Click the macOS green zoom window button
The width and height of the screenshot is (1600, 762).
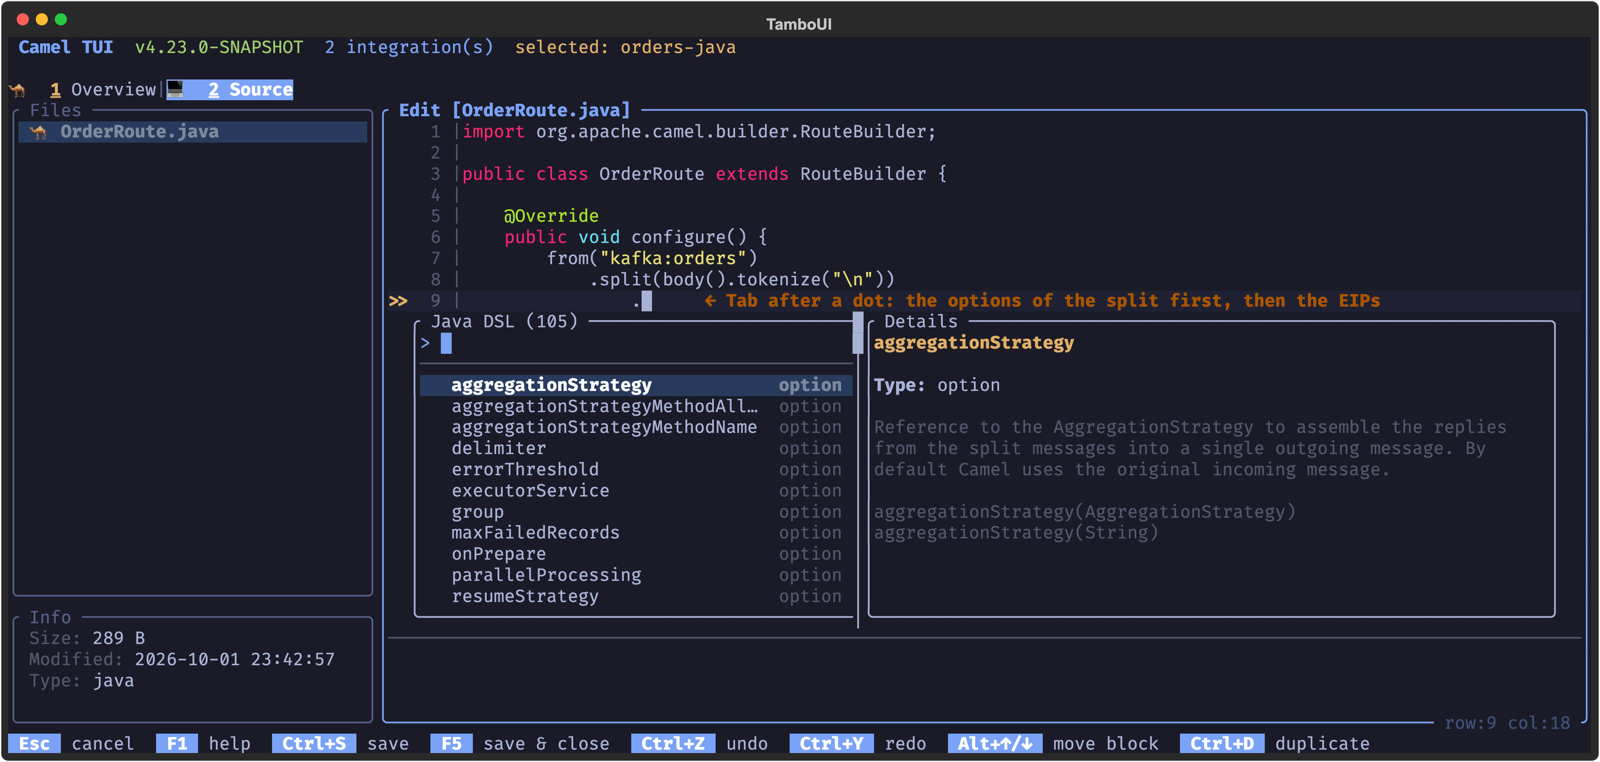tap(61, 19)
